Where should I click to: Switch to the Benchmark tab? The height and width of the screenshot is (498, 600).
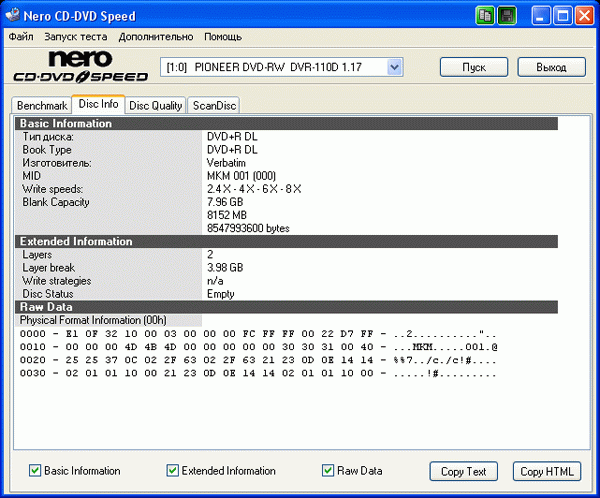(x=42, y=105)
